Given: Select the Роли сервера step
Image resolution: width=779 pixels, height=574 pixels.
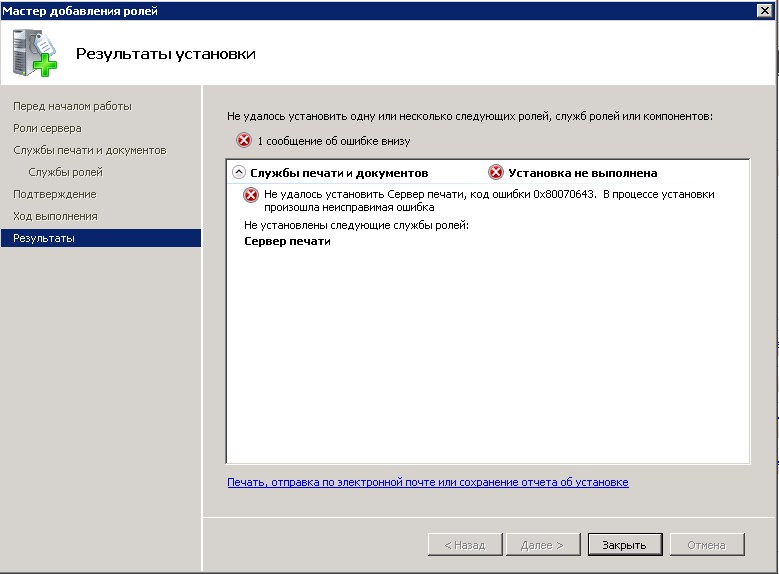Looking at the screenshot, I should pos(47,128).
